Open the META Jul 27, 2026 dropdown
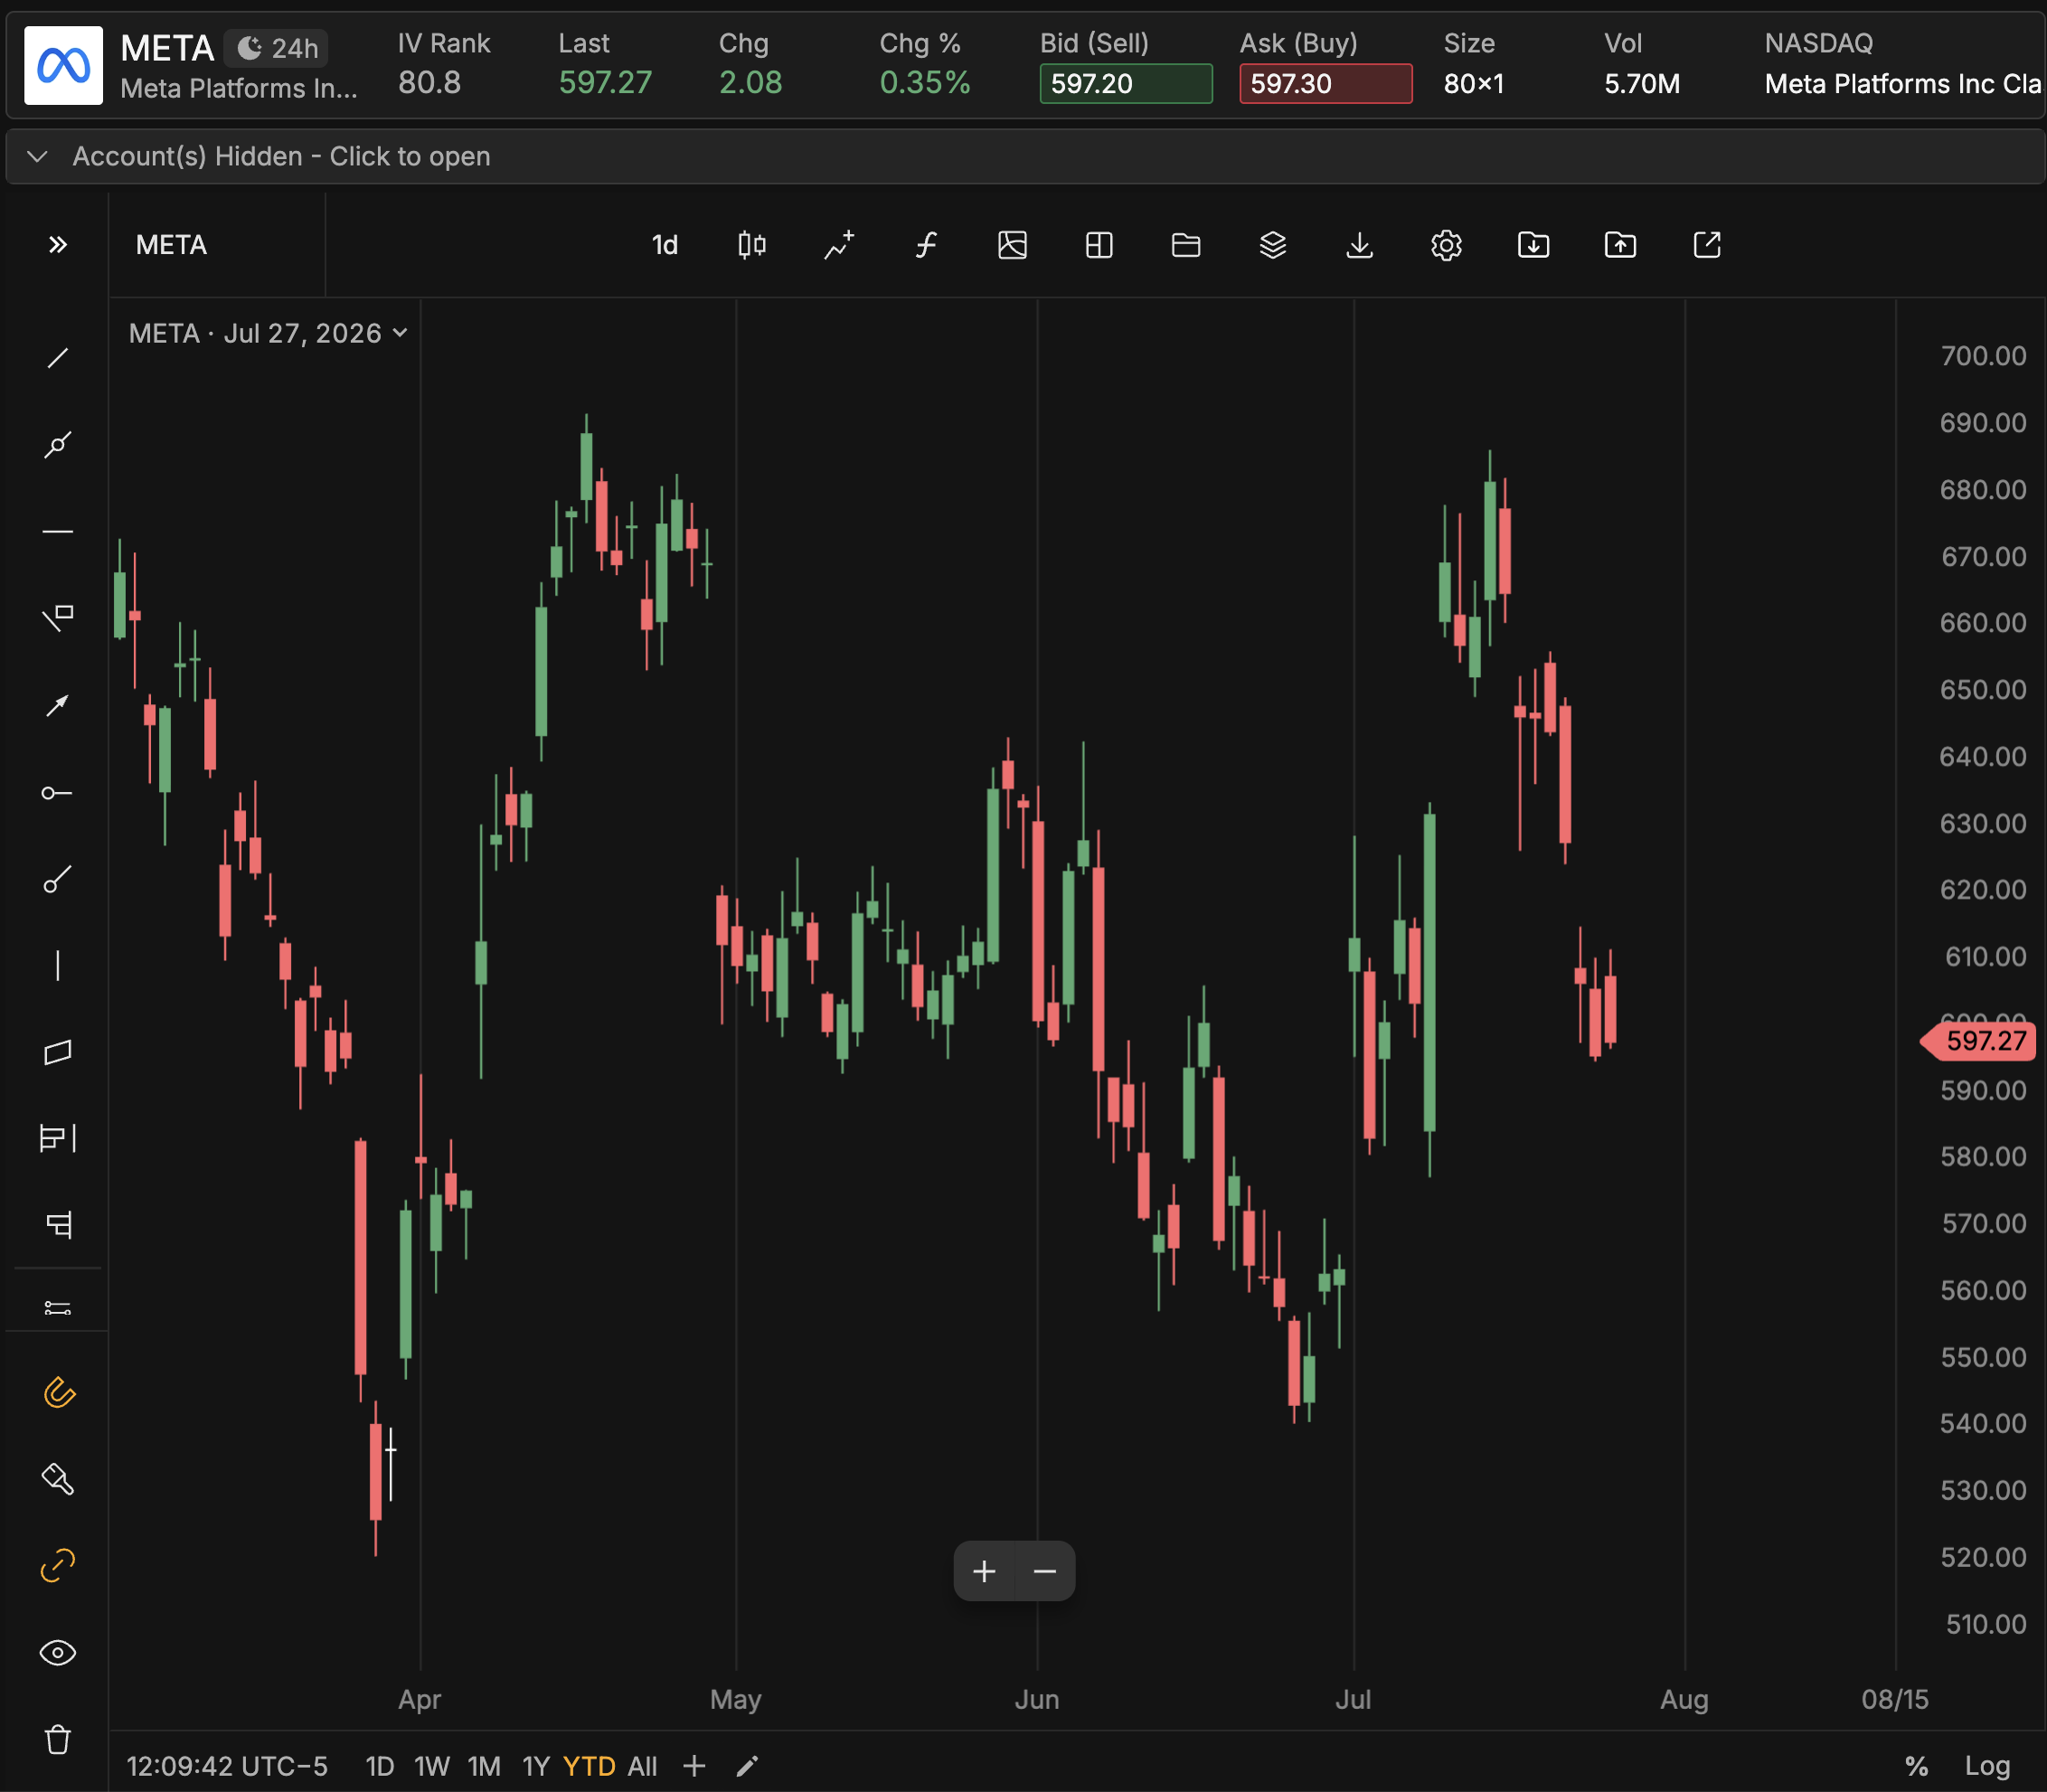The width and height of the screenshot is (2047, 1792). [268, 333]
